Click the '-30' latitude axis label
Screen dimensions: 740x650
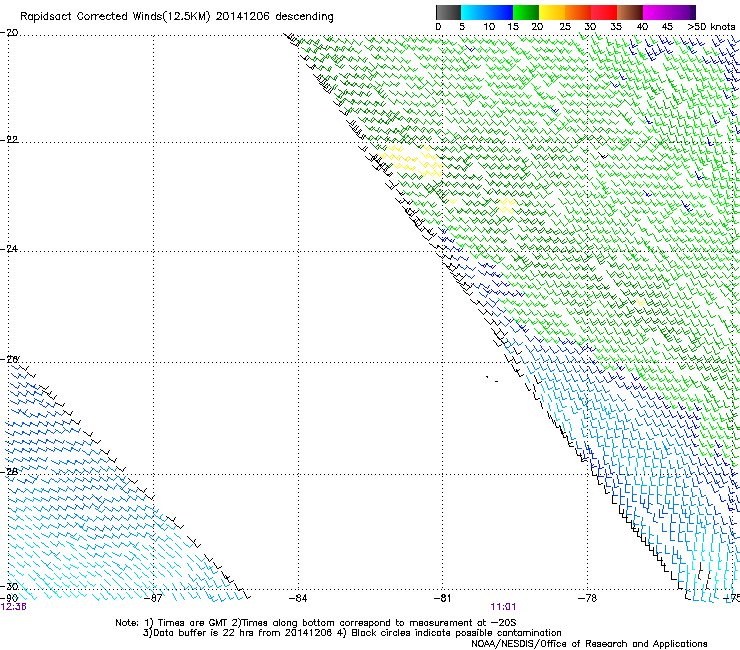9,586
